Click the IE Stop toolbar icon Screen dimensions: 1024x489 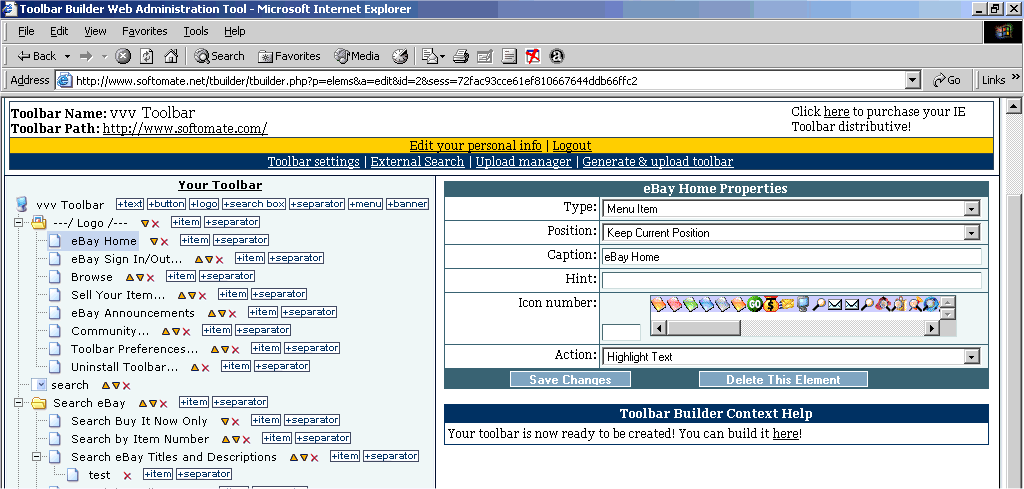[x=123, y=56]
